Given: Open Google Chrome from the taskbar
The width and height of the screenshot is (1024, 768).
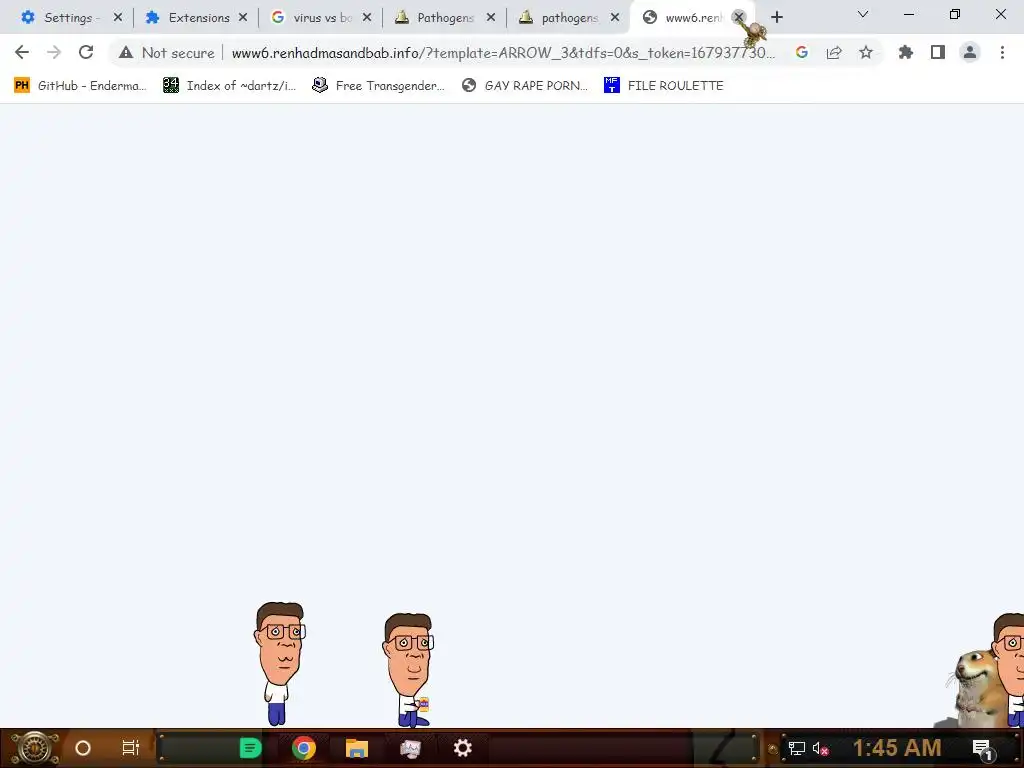Looking at the screenshot, I should 304,748.
